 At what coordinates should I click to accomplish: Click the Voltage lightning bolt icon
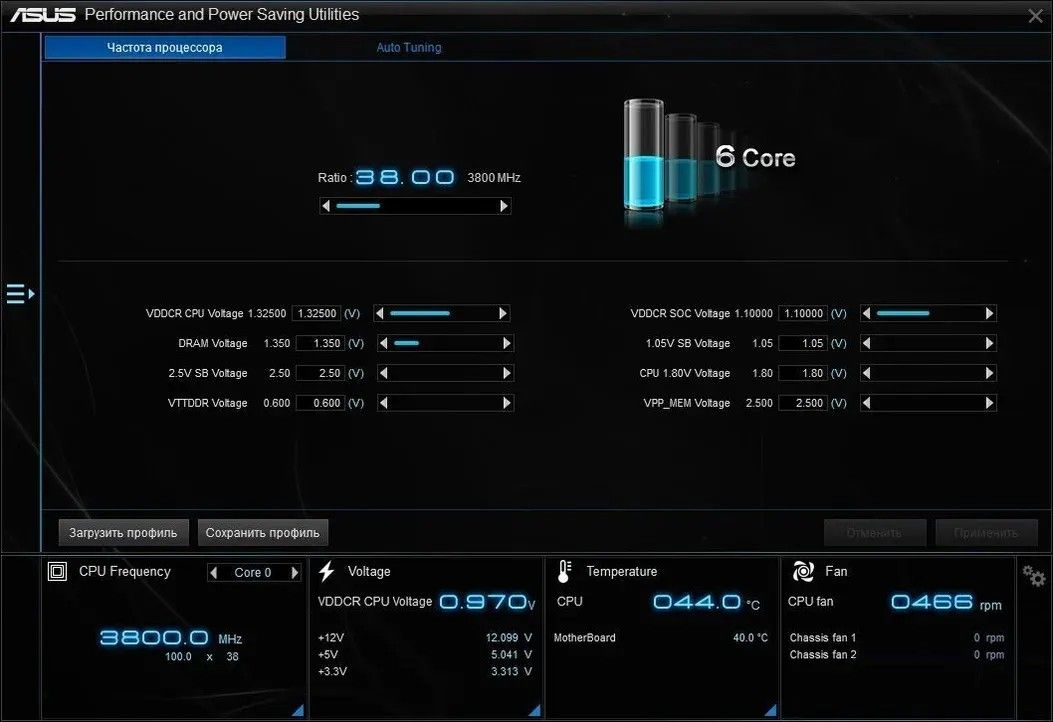(x=326, y=571)
